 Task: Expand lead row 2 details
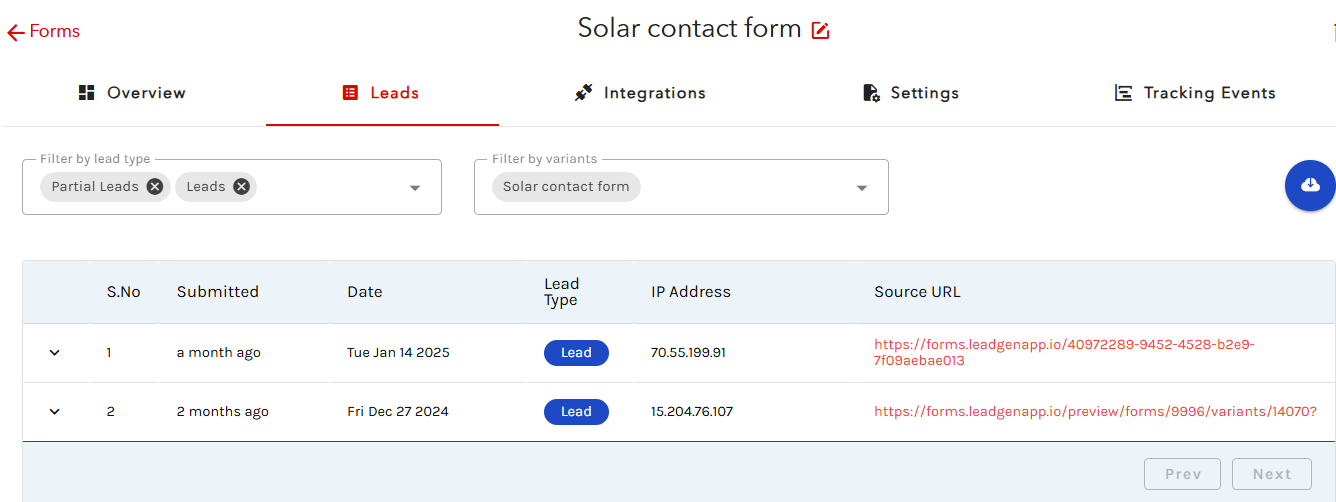click(55, 411)
